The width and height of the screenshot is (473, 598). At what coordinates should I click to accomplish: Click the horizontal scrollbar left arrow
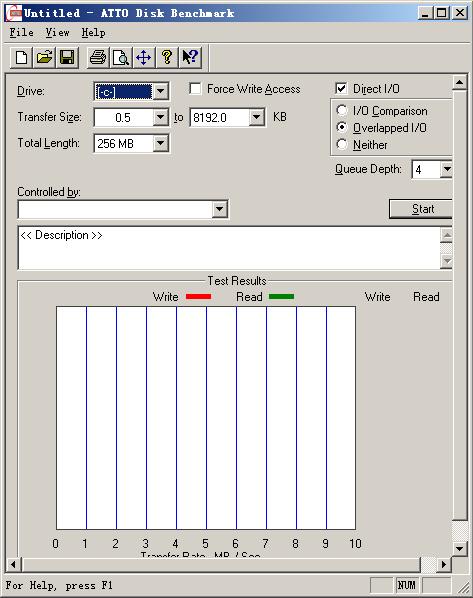14,564
